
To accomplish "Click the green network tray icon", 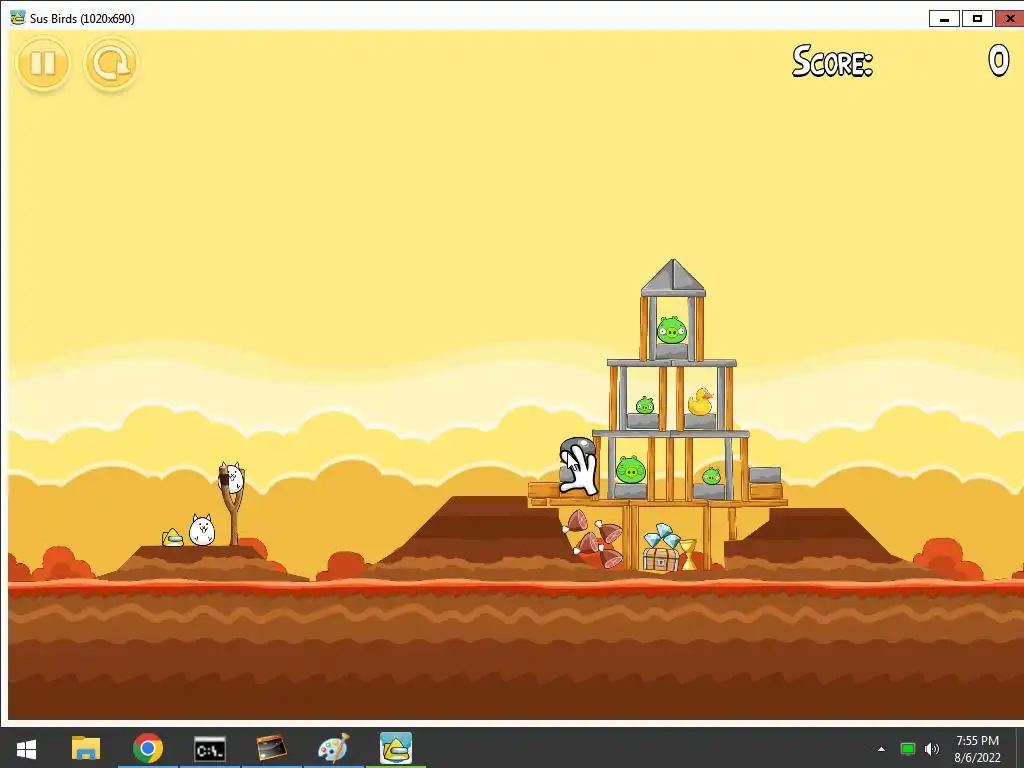I will pyautogui.click(x=907, y=749).
